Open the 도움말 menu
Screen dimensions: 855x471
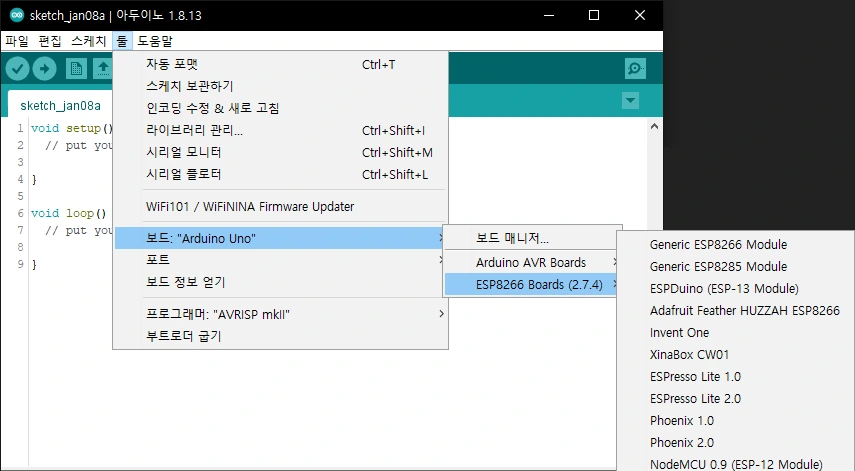155,41
